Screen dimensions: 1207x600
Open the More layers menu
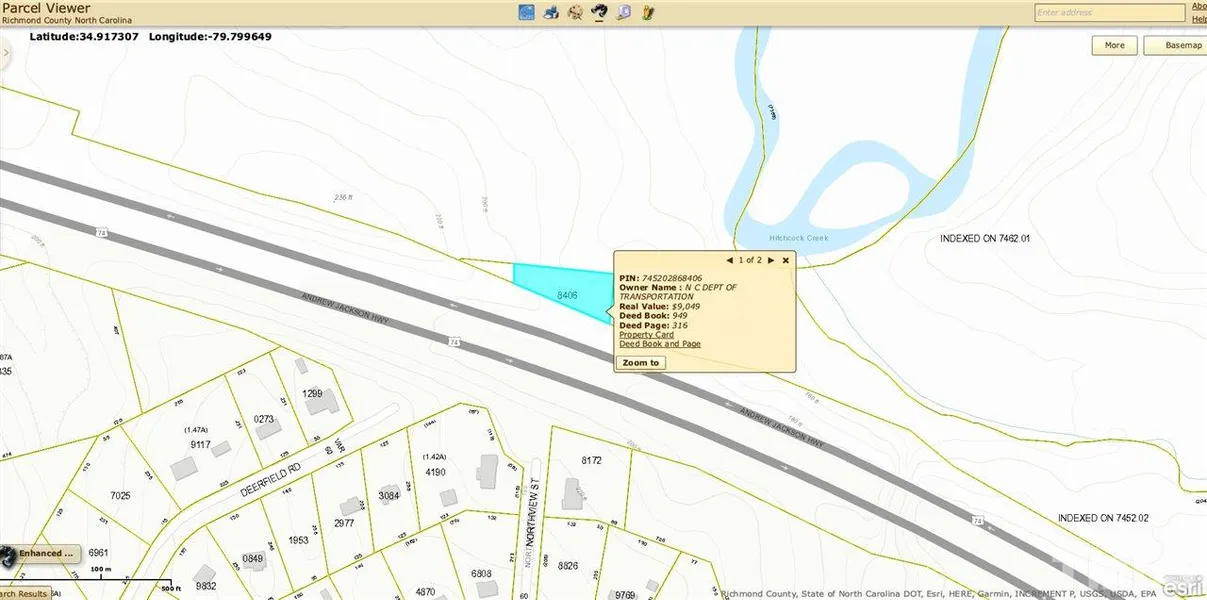tap(1114, 45)
